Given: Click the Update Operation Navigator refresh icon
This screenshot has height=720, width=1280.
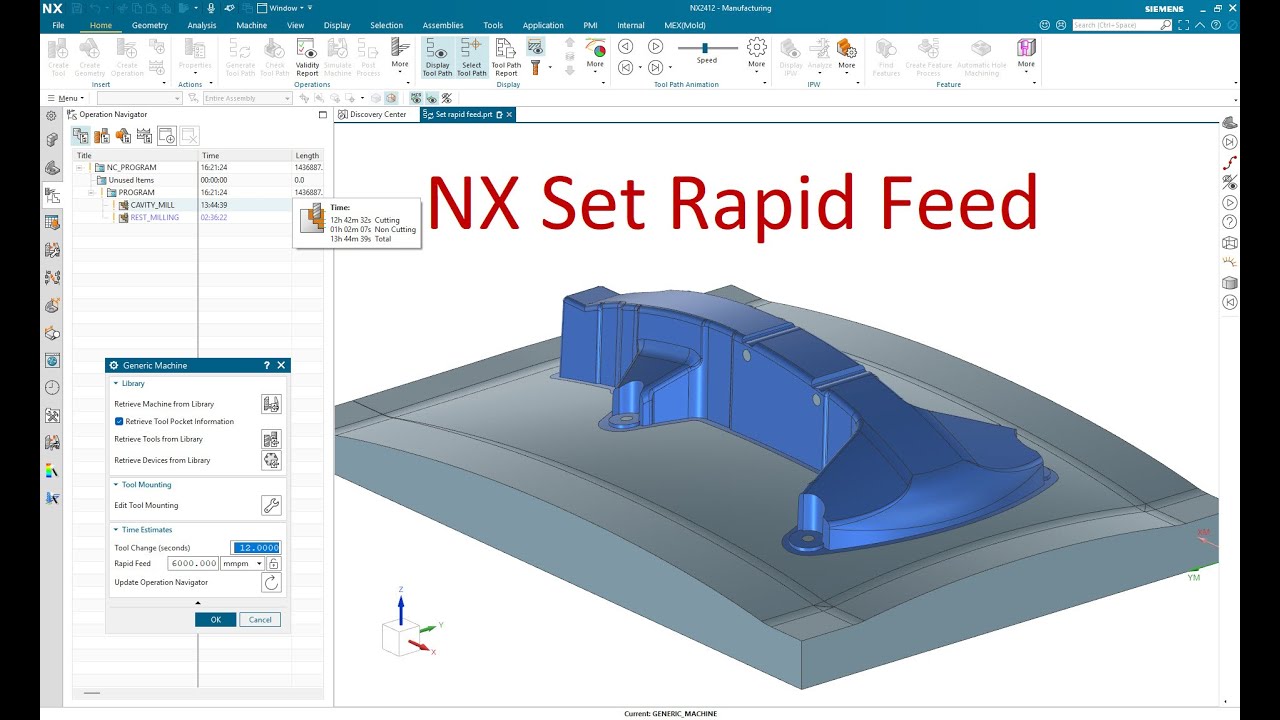Looking at the screenshot, I should 271,582.
